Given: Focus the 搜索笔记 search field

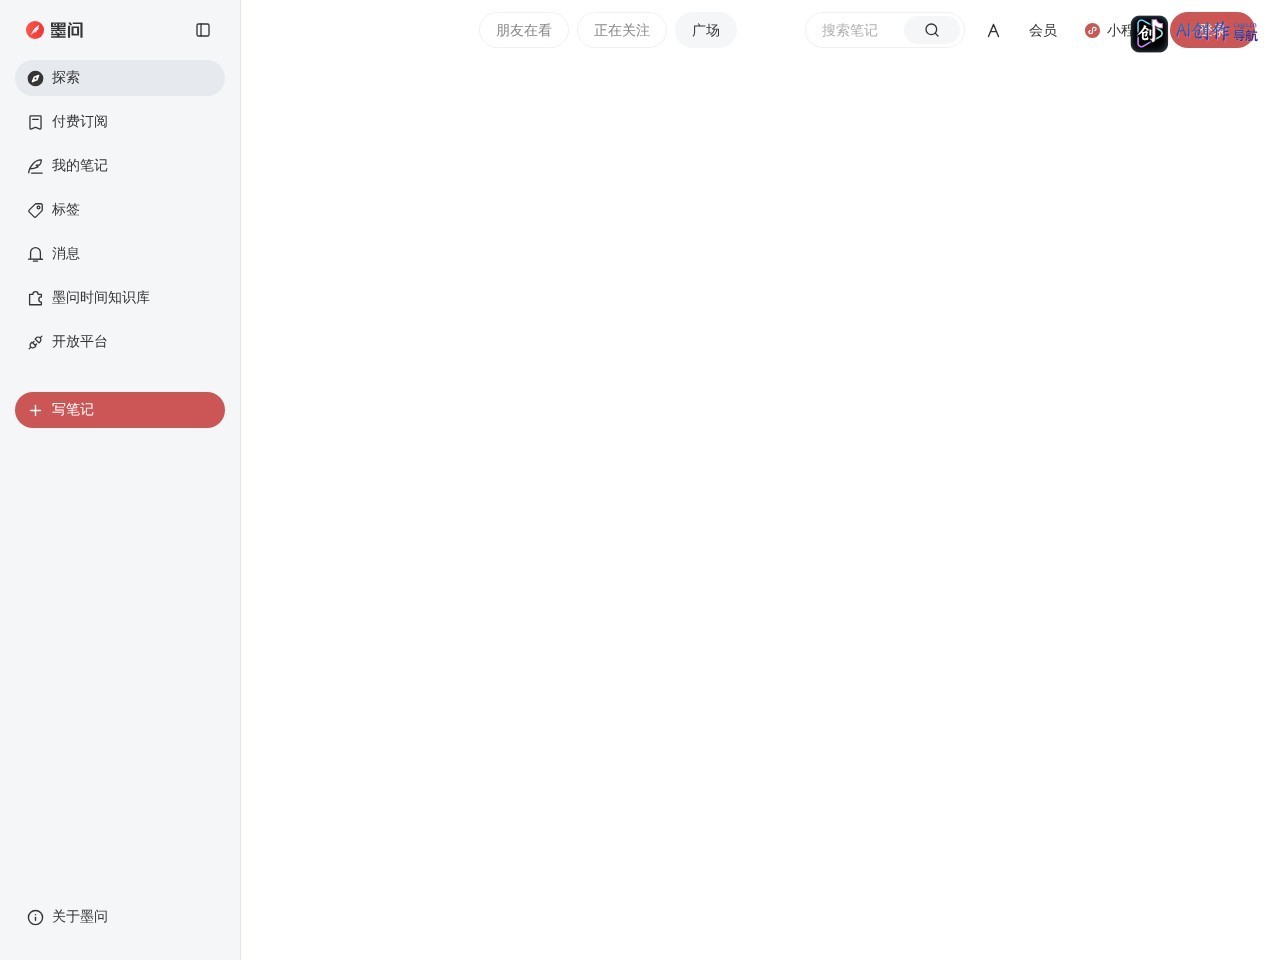Looking at the screenshot, I should pyautogui.click(x=856, y=30).
